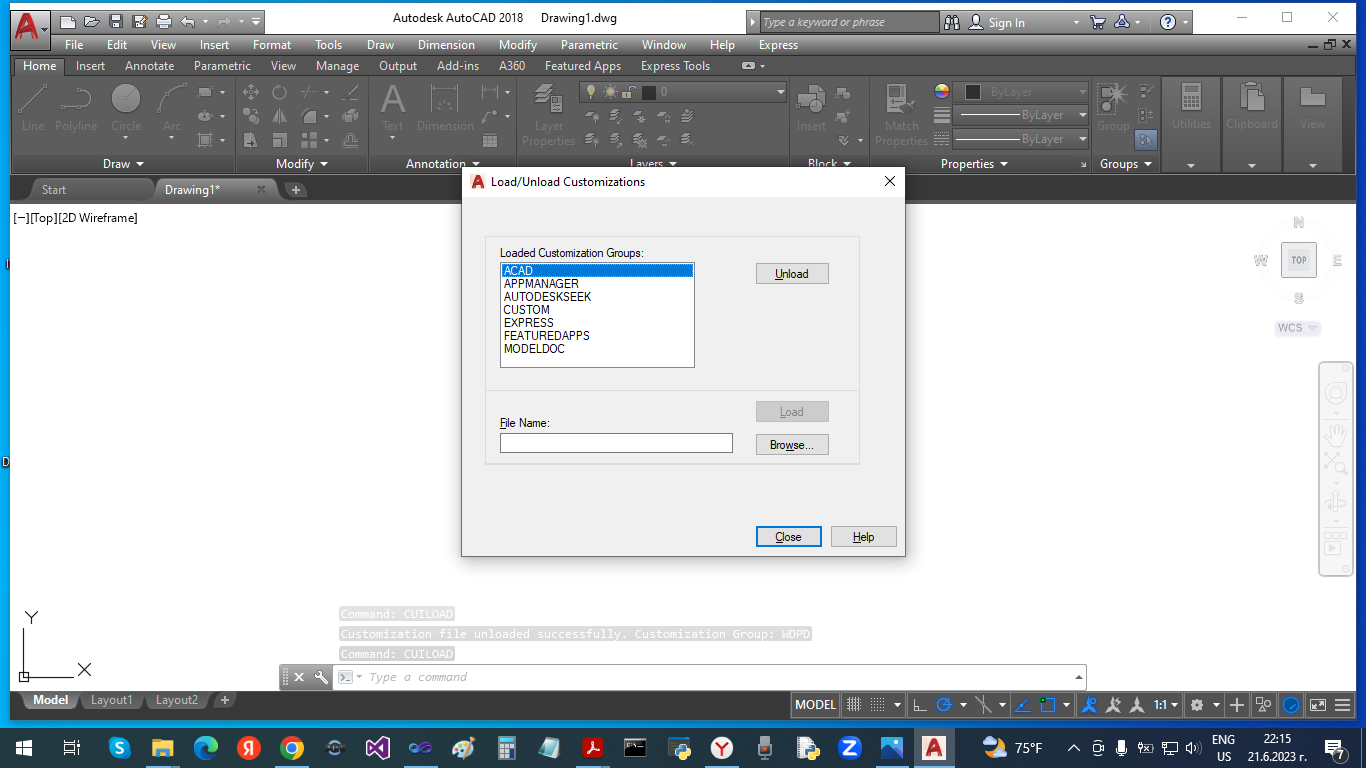Click the Autodesk App Store cart icon

click(1098, 22)
